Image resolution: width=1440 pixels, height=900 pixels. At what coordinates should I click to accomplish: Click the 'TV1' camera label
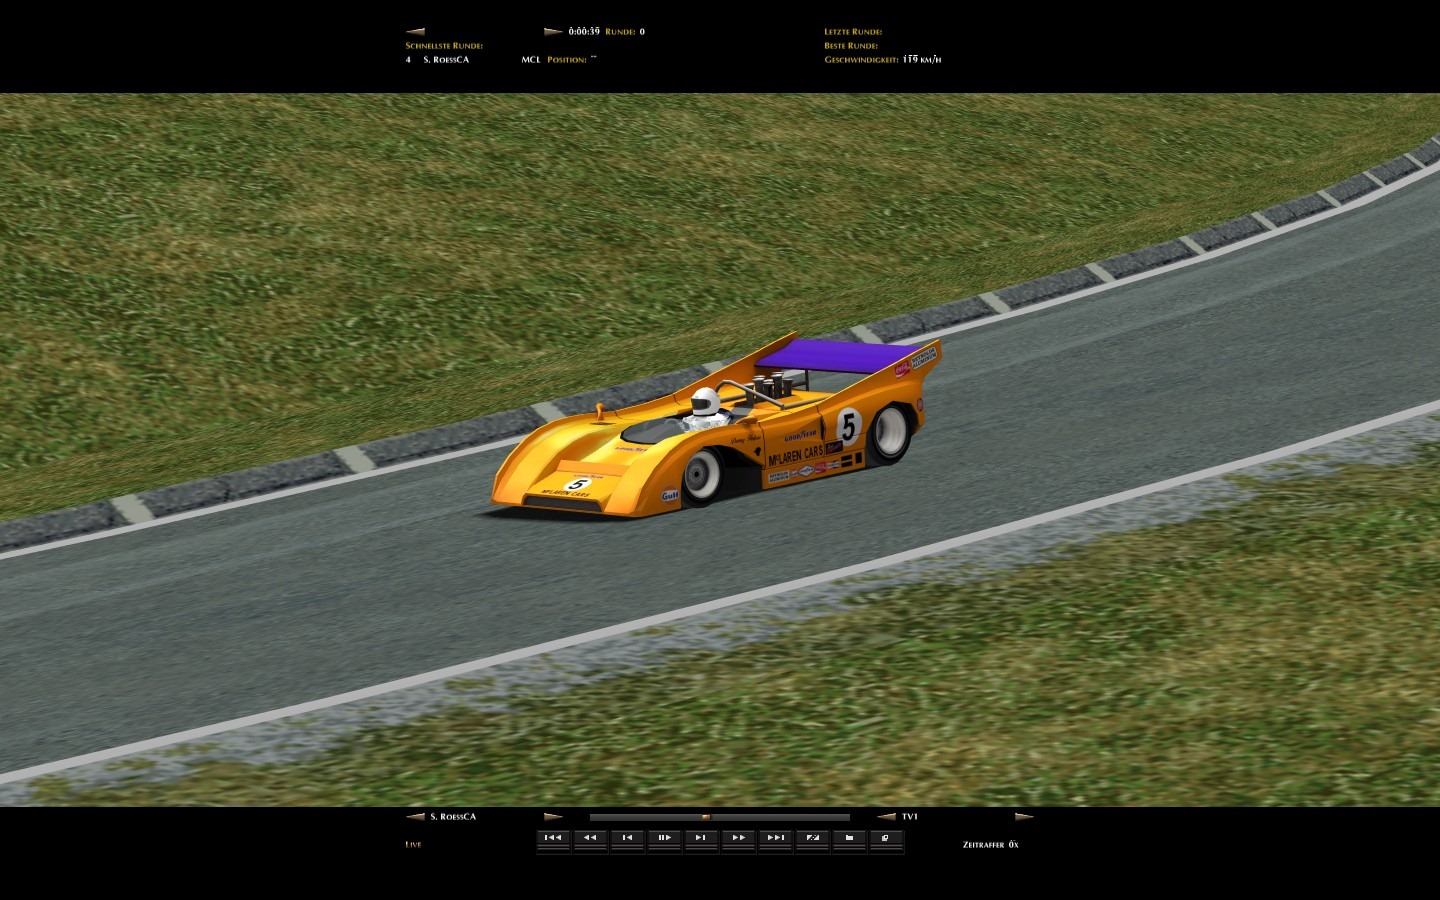(x=910, y=817)
